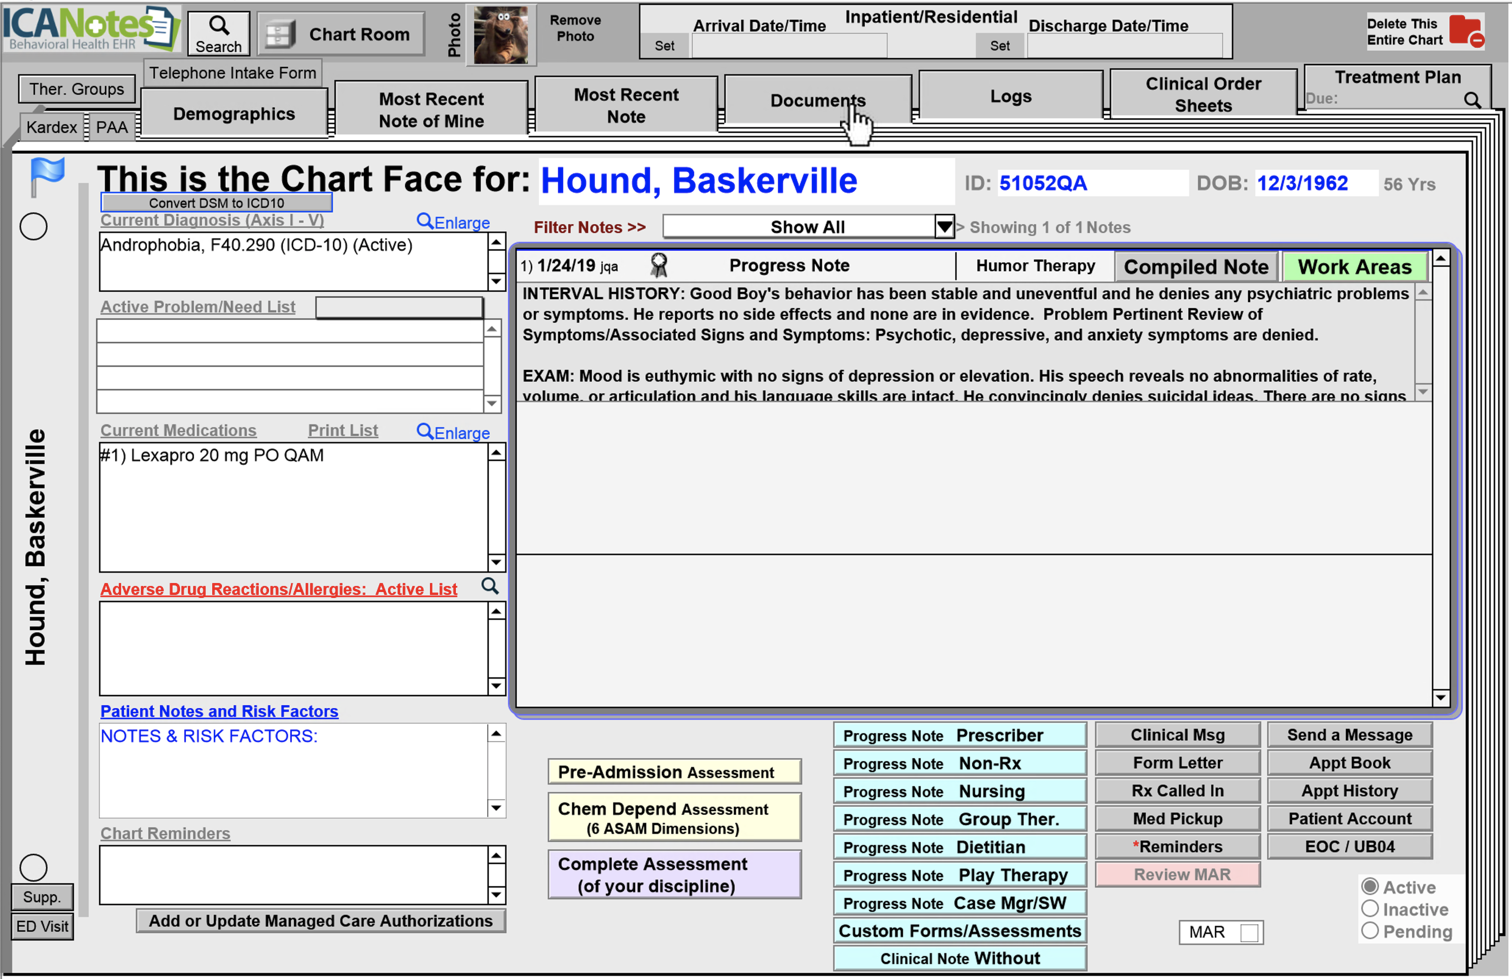Click the red Delete Entire Chart folder icon
Viewport: 1512px width, 979px height.
[1466, 31]
